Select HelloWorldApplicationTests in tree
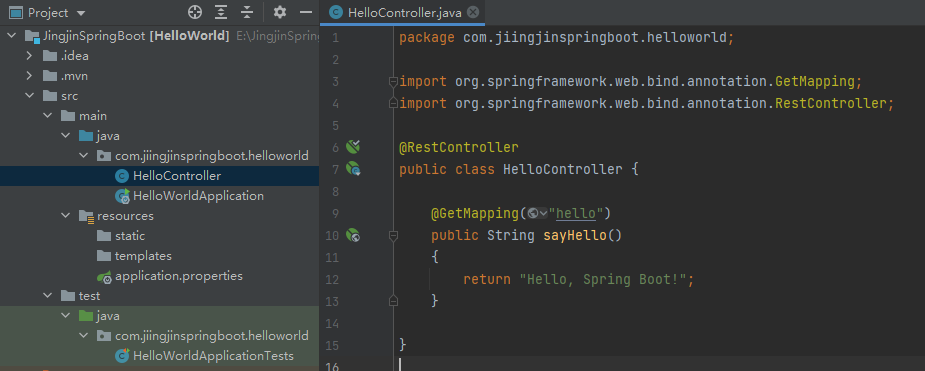This screenshot has width=925, height=371. (x=213, y=356)
